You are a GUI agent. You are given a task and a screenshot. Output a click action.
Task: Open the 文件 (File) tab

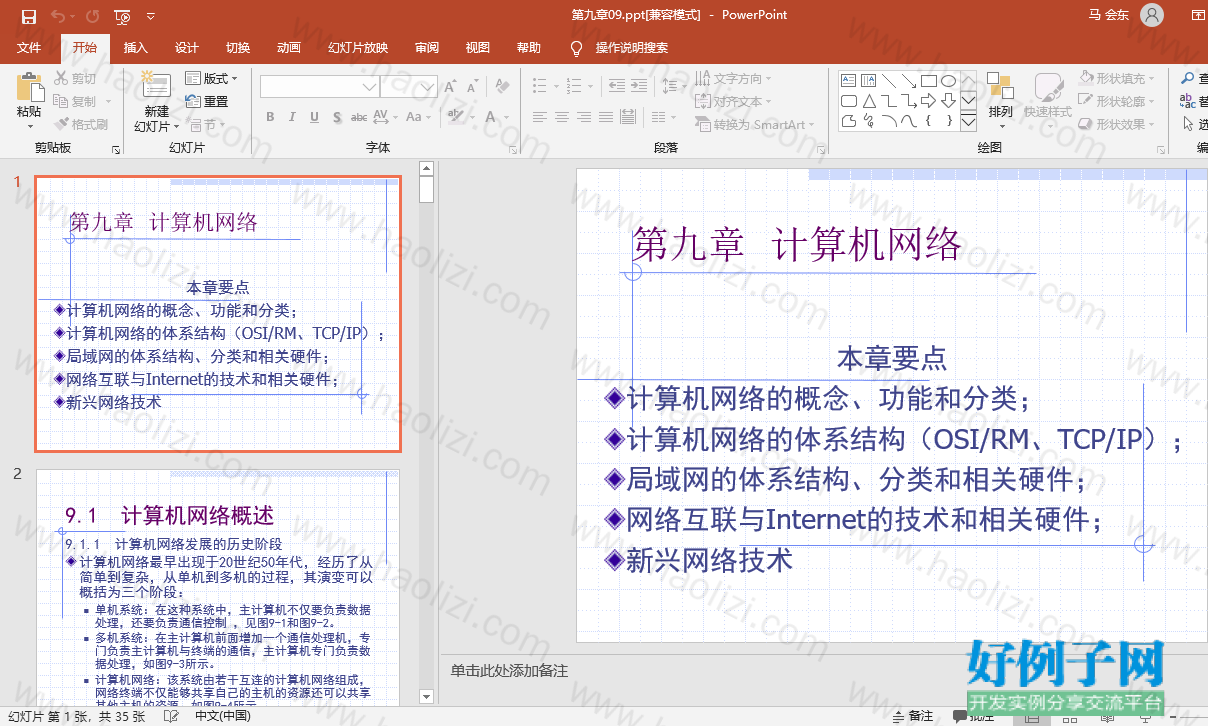pyautogui.click(x=29, y=48)
